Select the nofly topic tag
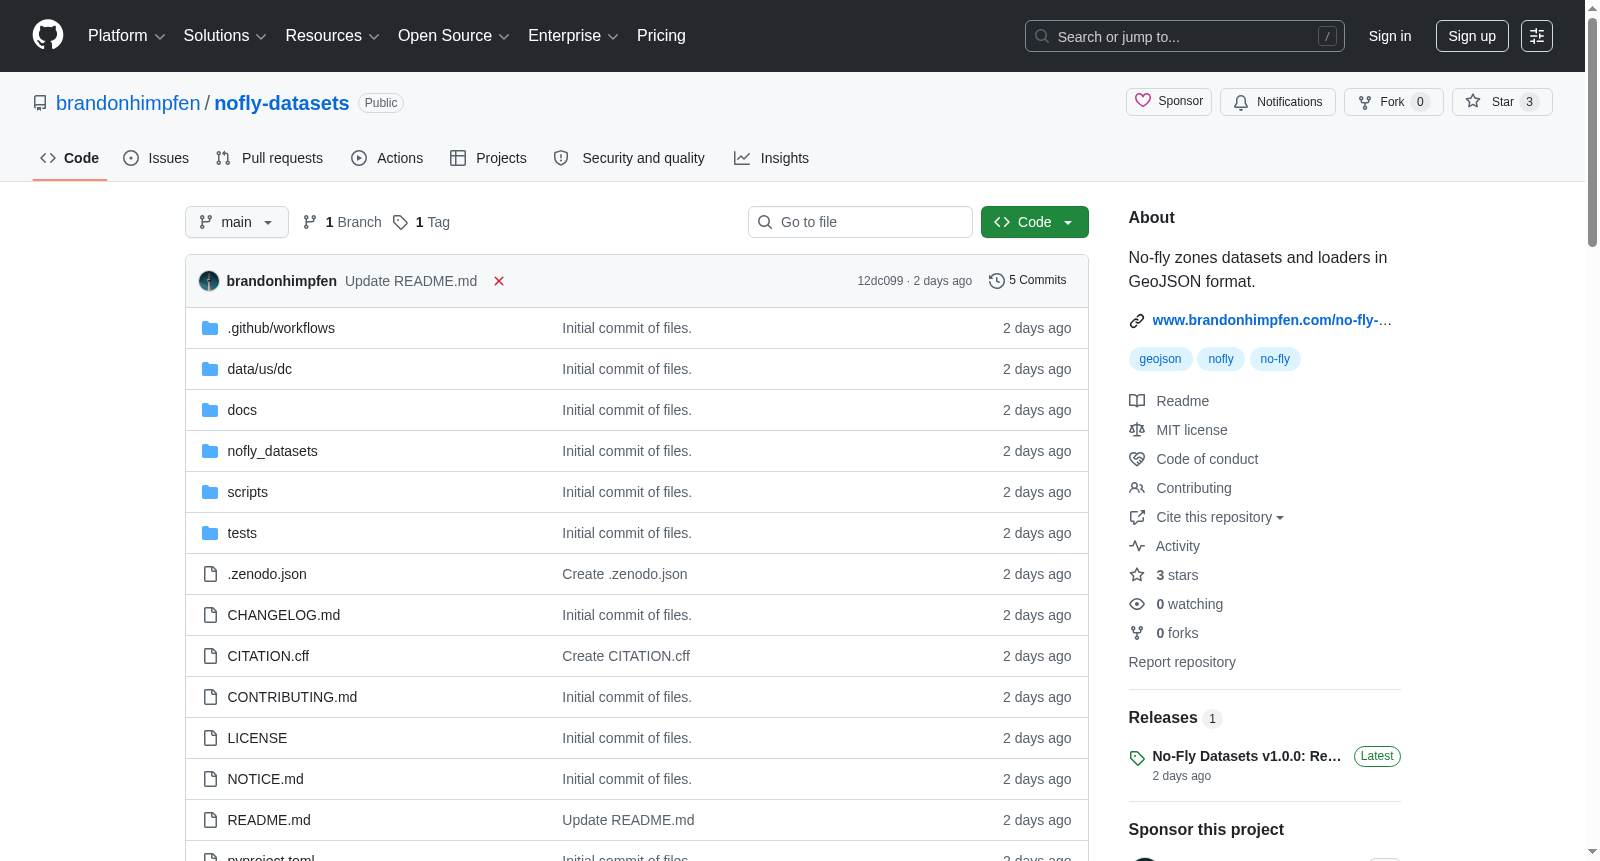Viewport: 1600px width, 861px height. (1221, 359)
